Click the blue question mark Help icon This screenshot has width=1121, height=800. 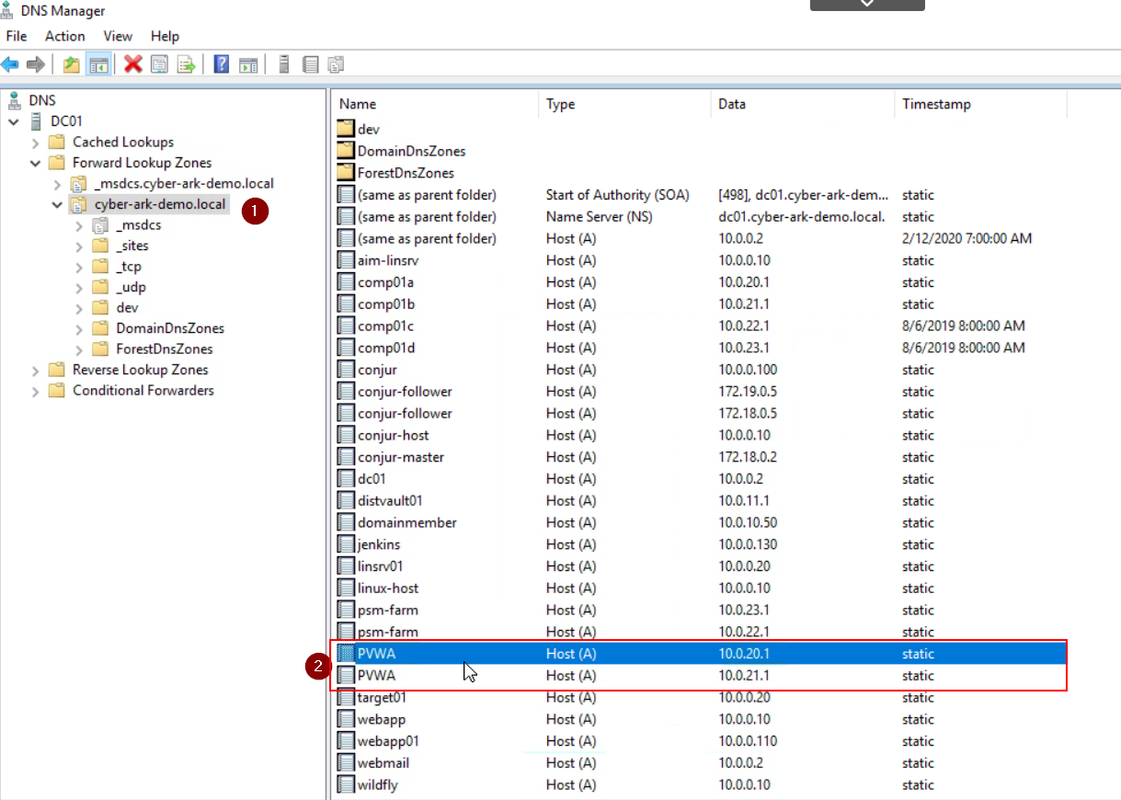pos(222,64)
